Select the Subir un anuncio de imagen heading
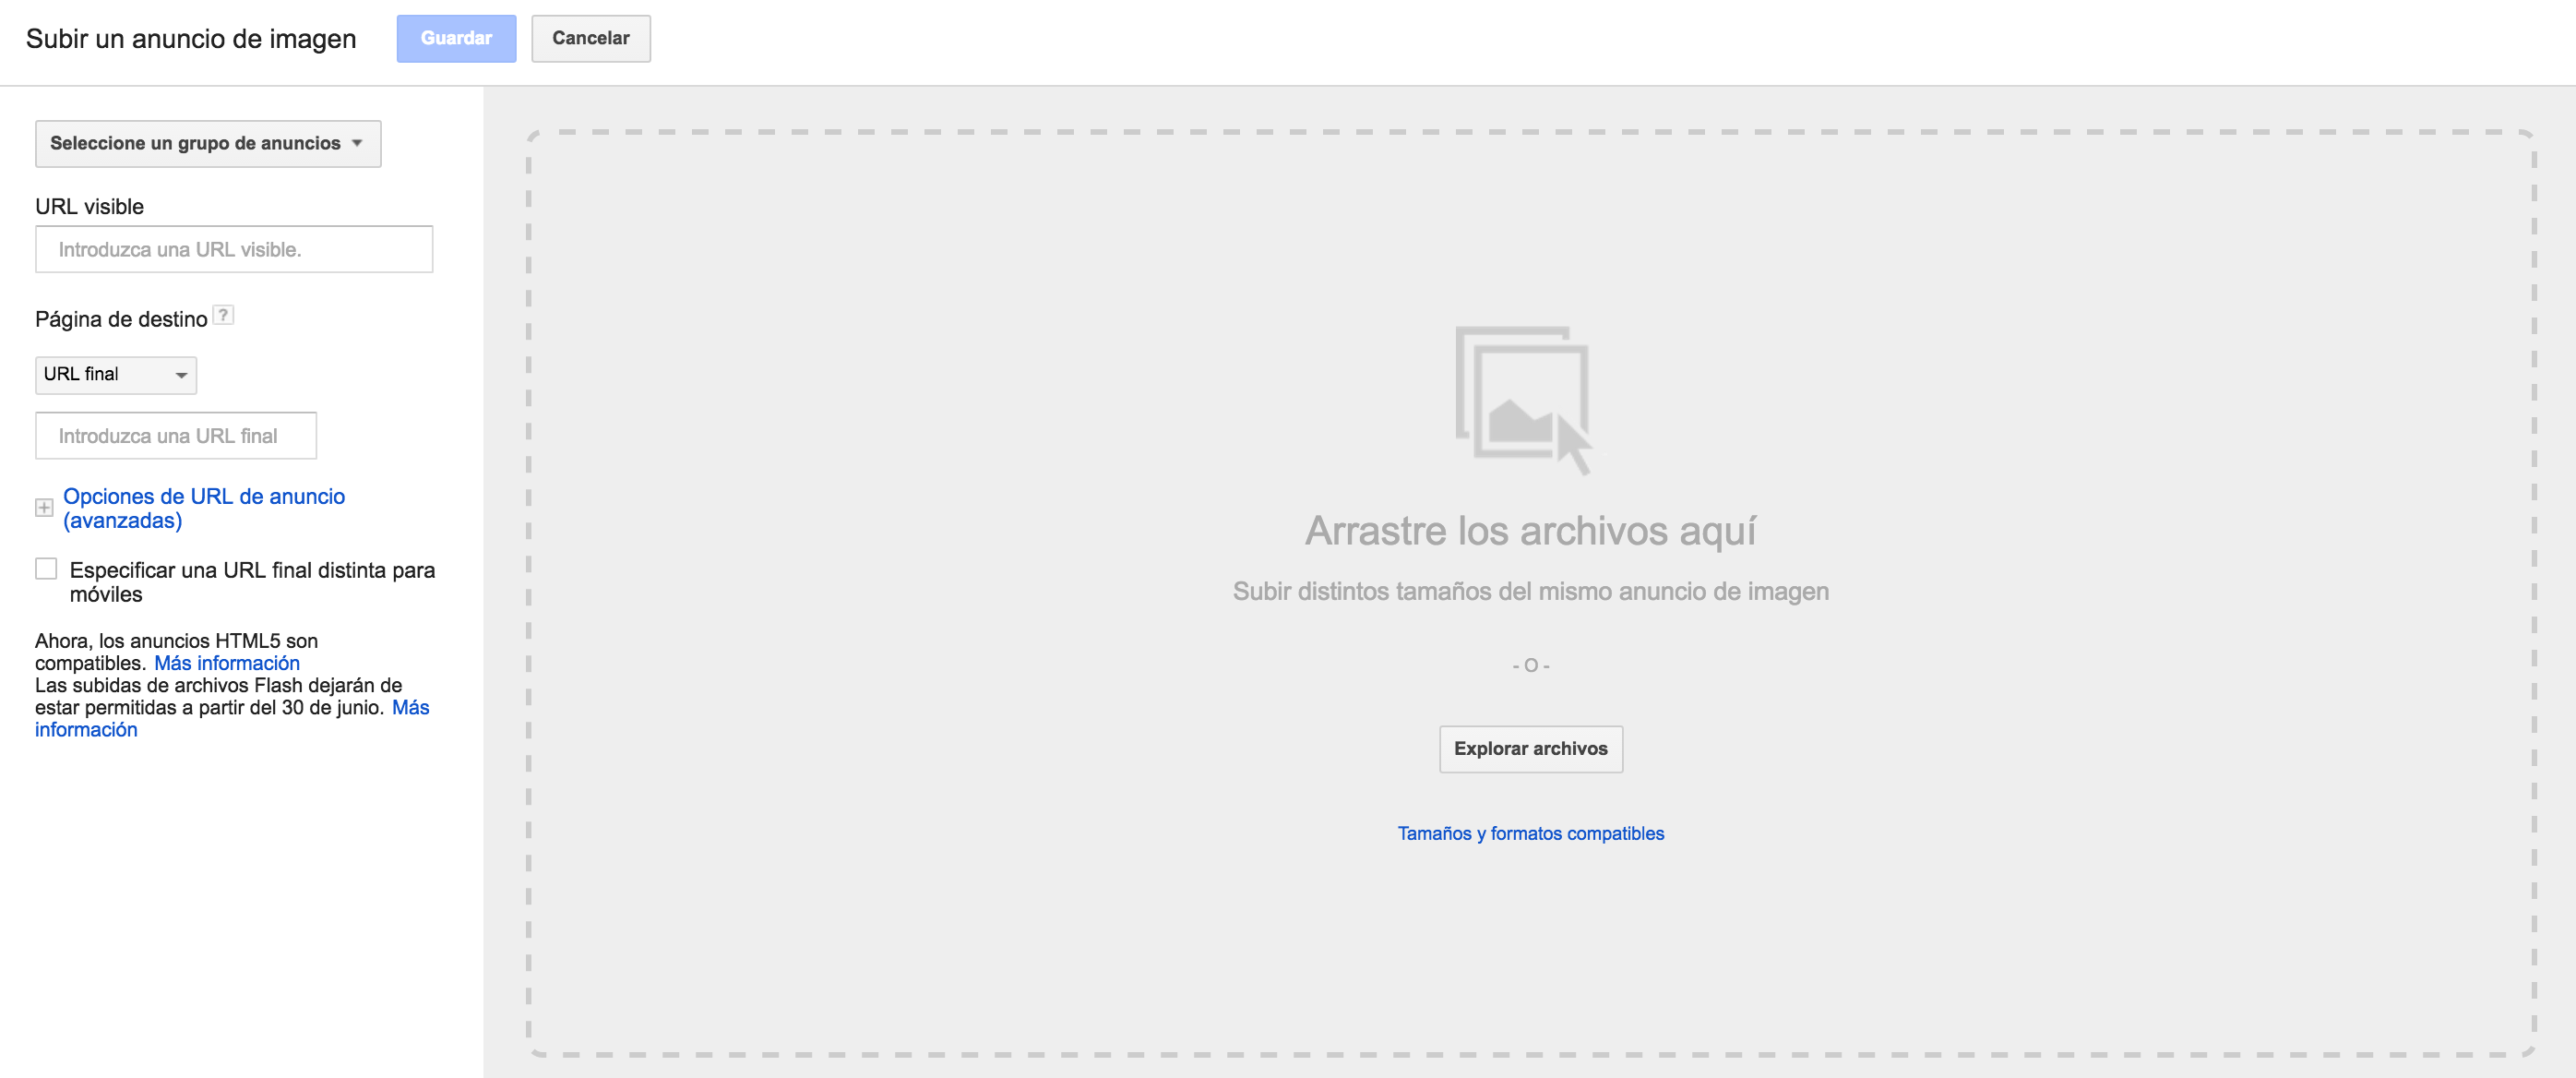This screenshot has width=2576, height=1078. 190,39
